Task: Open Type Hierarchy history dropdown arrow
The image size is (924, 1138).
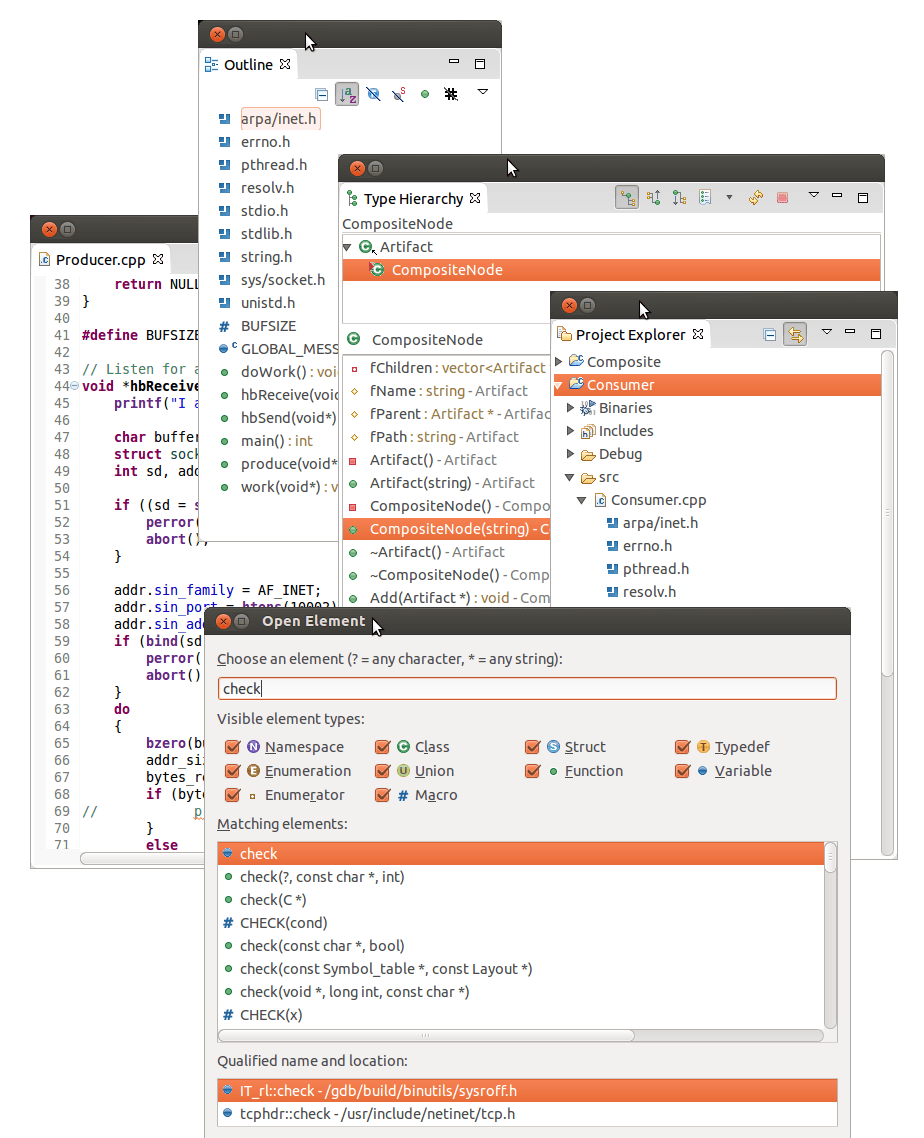Action: click(729, 198)
